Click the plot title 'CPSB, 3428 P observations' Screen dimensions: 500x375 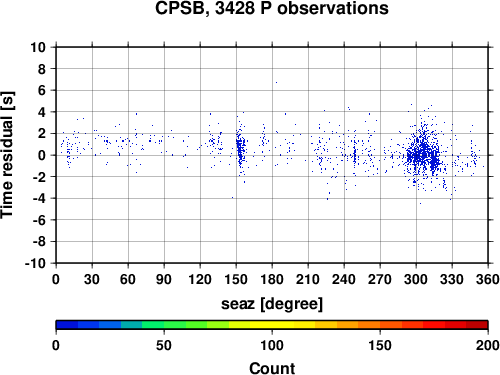(x=272, y=8)
